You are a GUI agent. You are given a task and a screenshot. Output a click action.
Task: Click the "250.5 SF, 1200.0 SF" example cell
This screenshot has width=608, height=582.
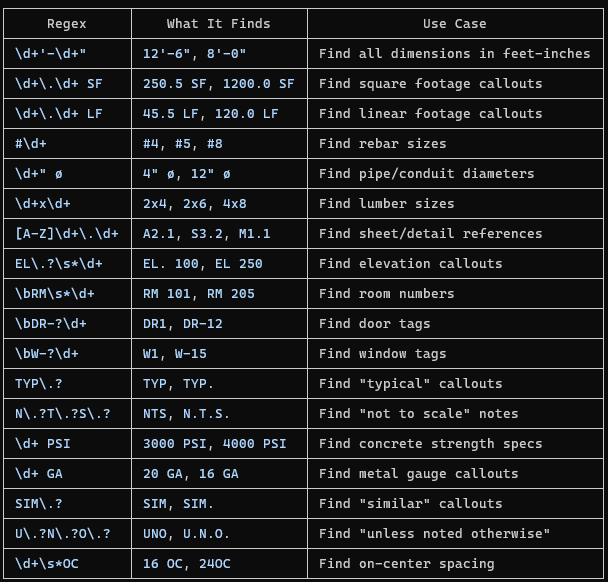[218, 83]
